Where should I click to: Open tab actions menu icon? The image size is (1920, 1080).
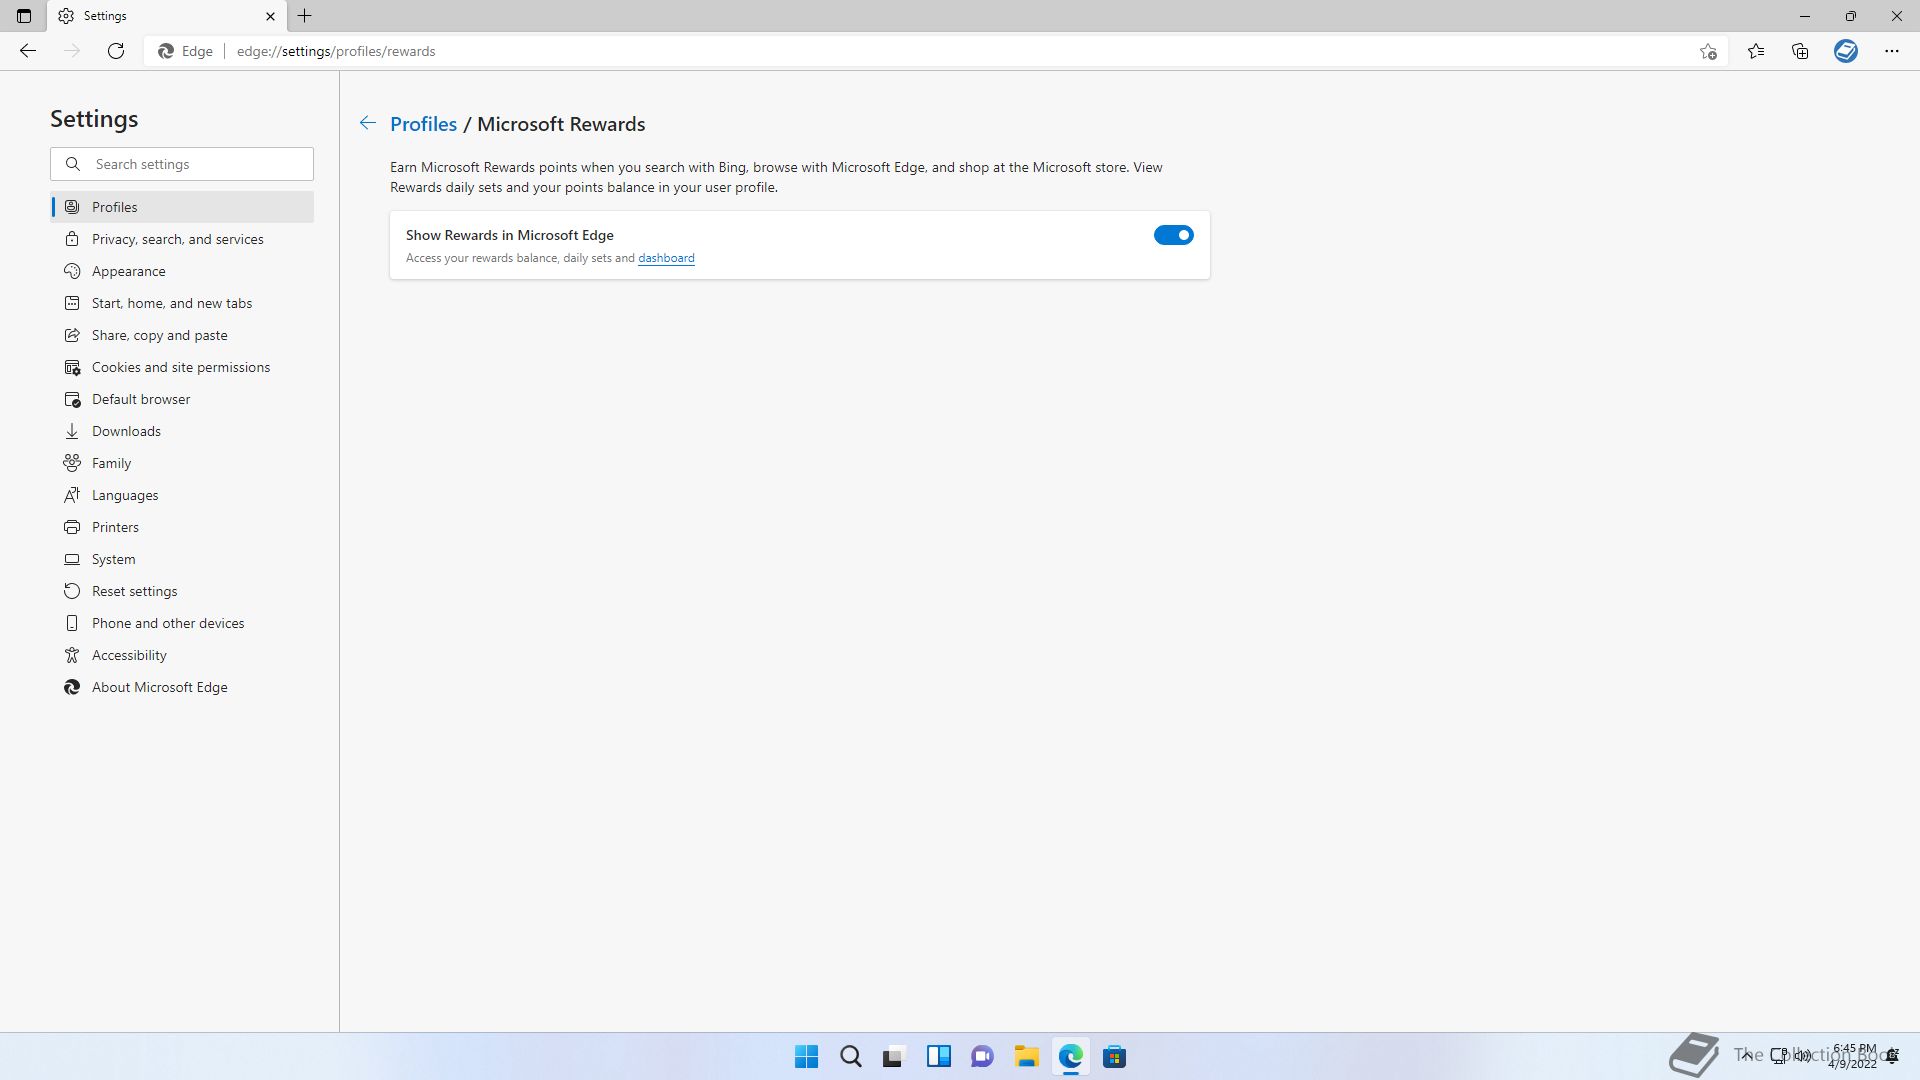[24, 16]
